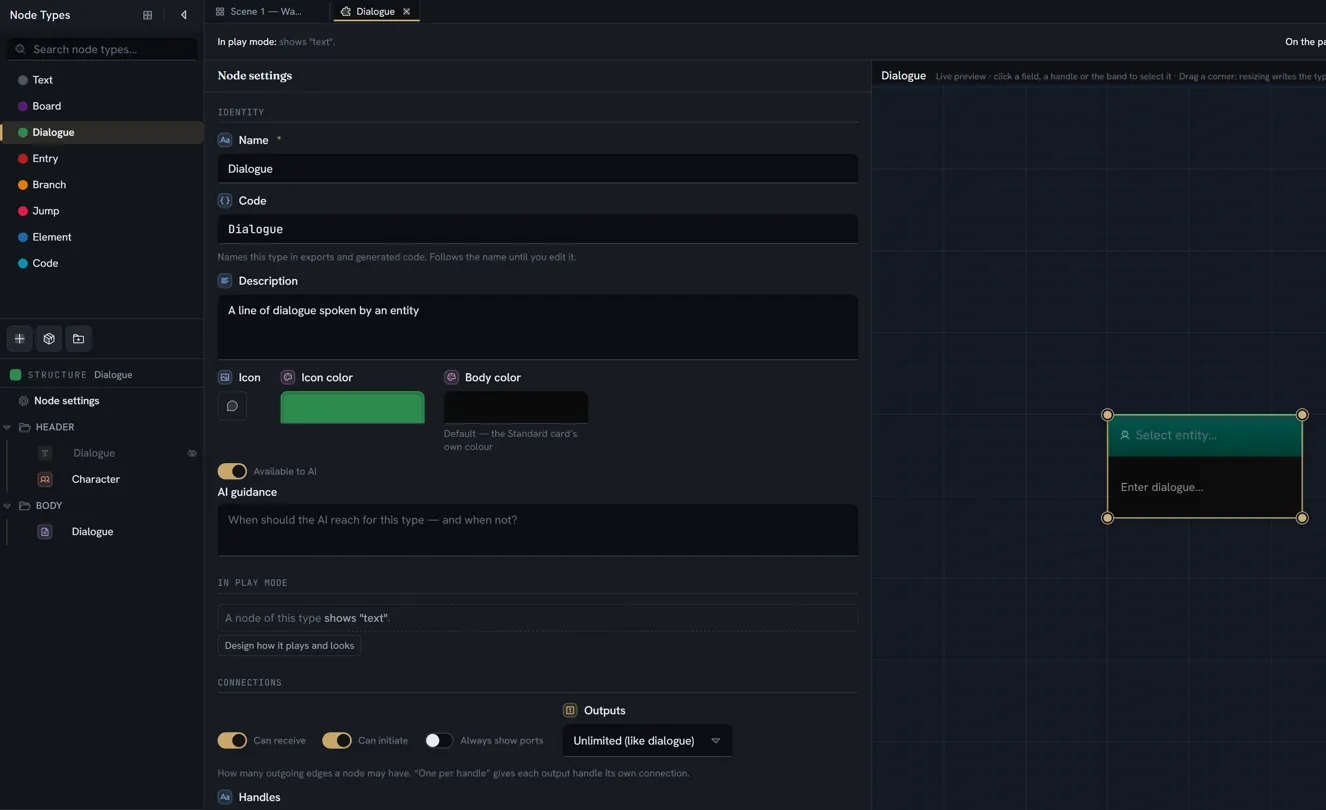Image resolution: width=1326 pixels, height=810 pixels.
Task: Open the Outputs Unlimited (like dialogue) dropdown
Action: click(647, 741)
